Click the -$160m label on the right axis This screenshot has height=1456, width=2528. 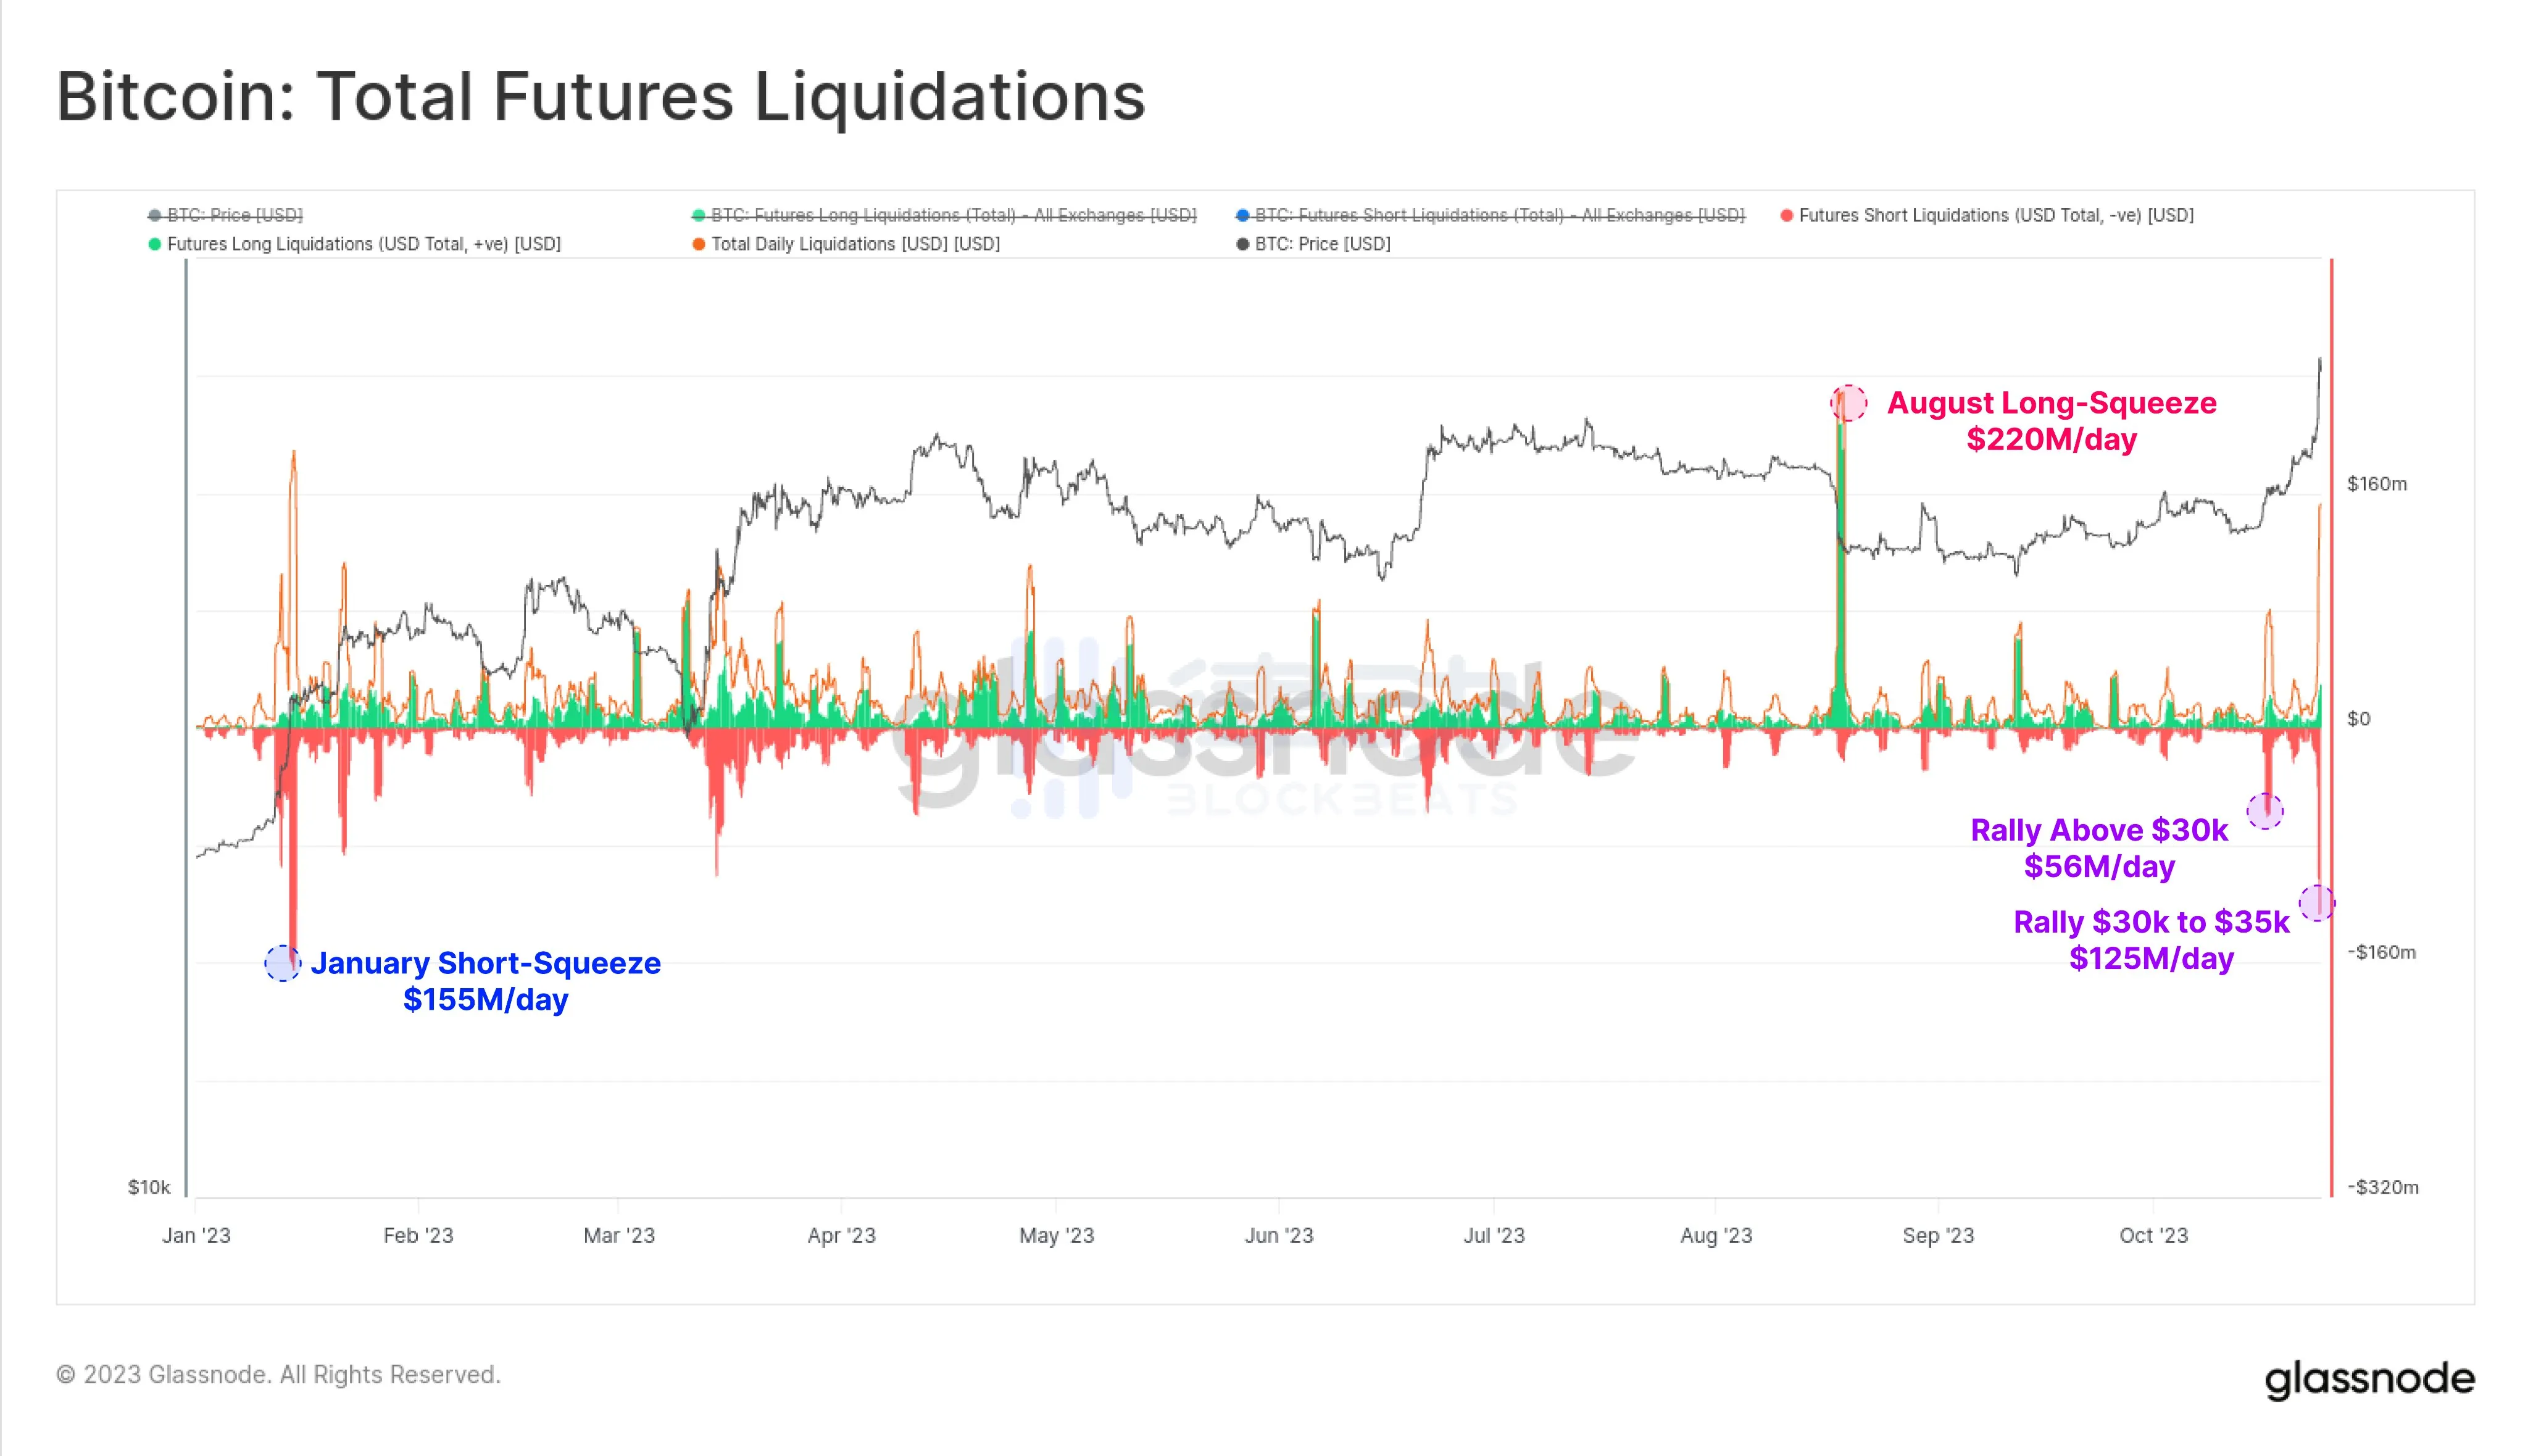2381,952
